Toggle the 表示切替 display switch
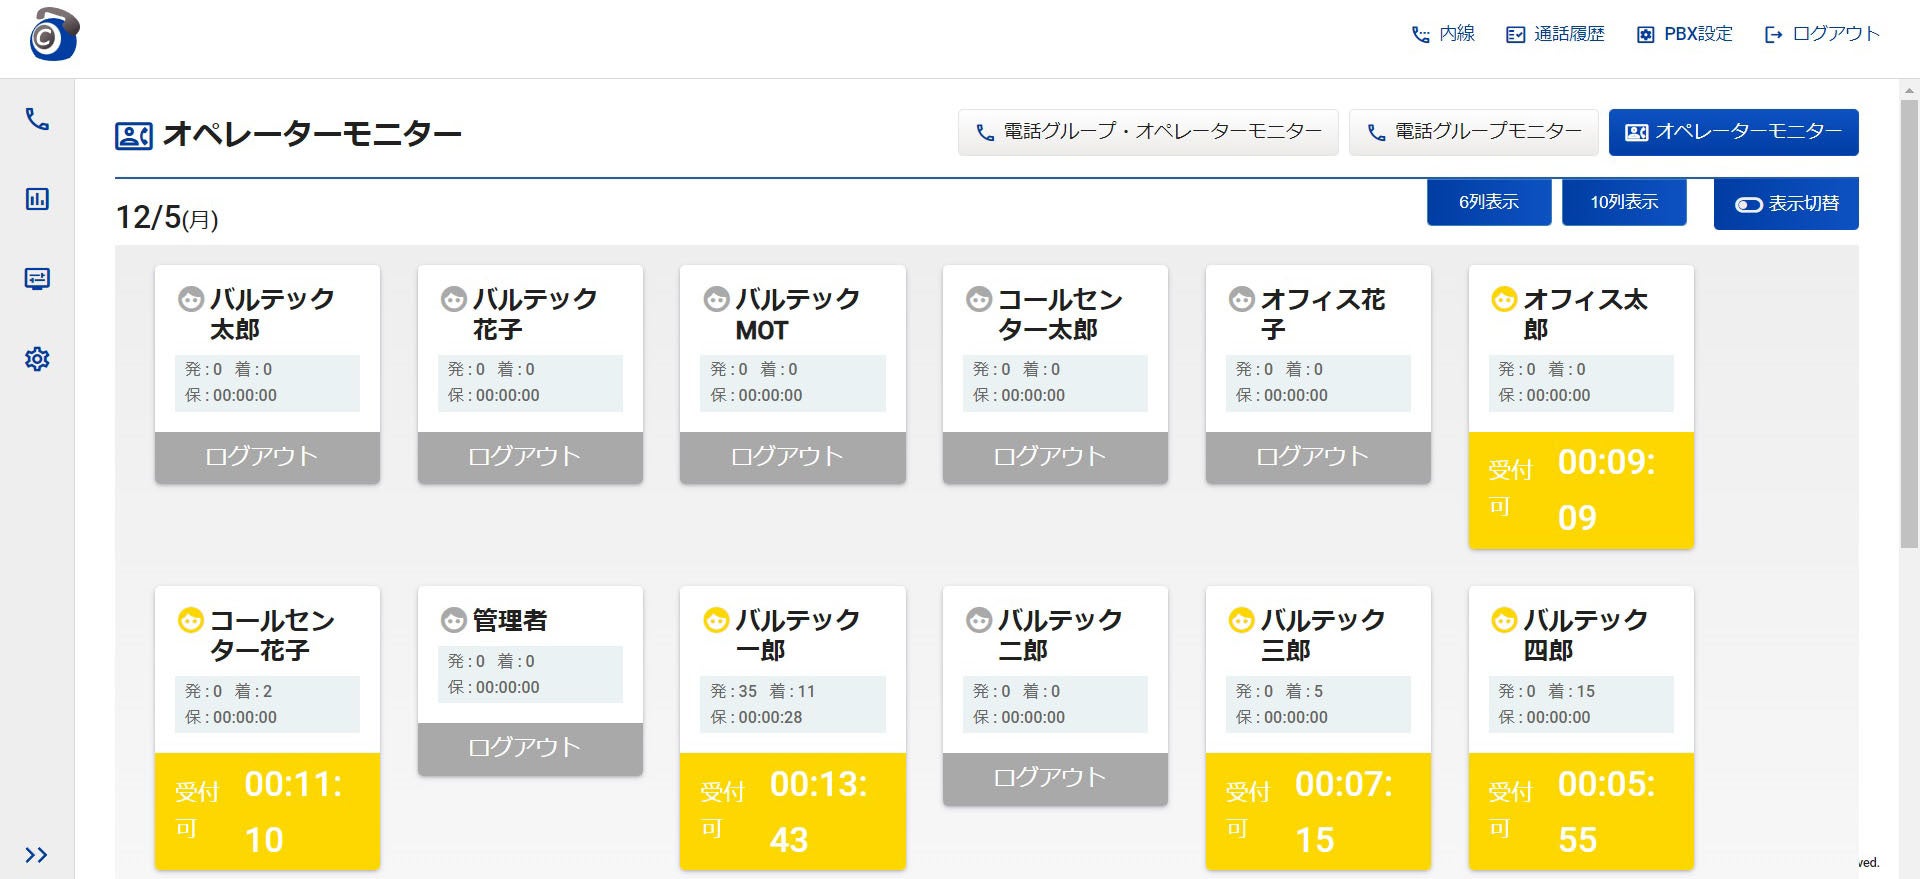1920x879 pixels. point(1786,204)
